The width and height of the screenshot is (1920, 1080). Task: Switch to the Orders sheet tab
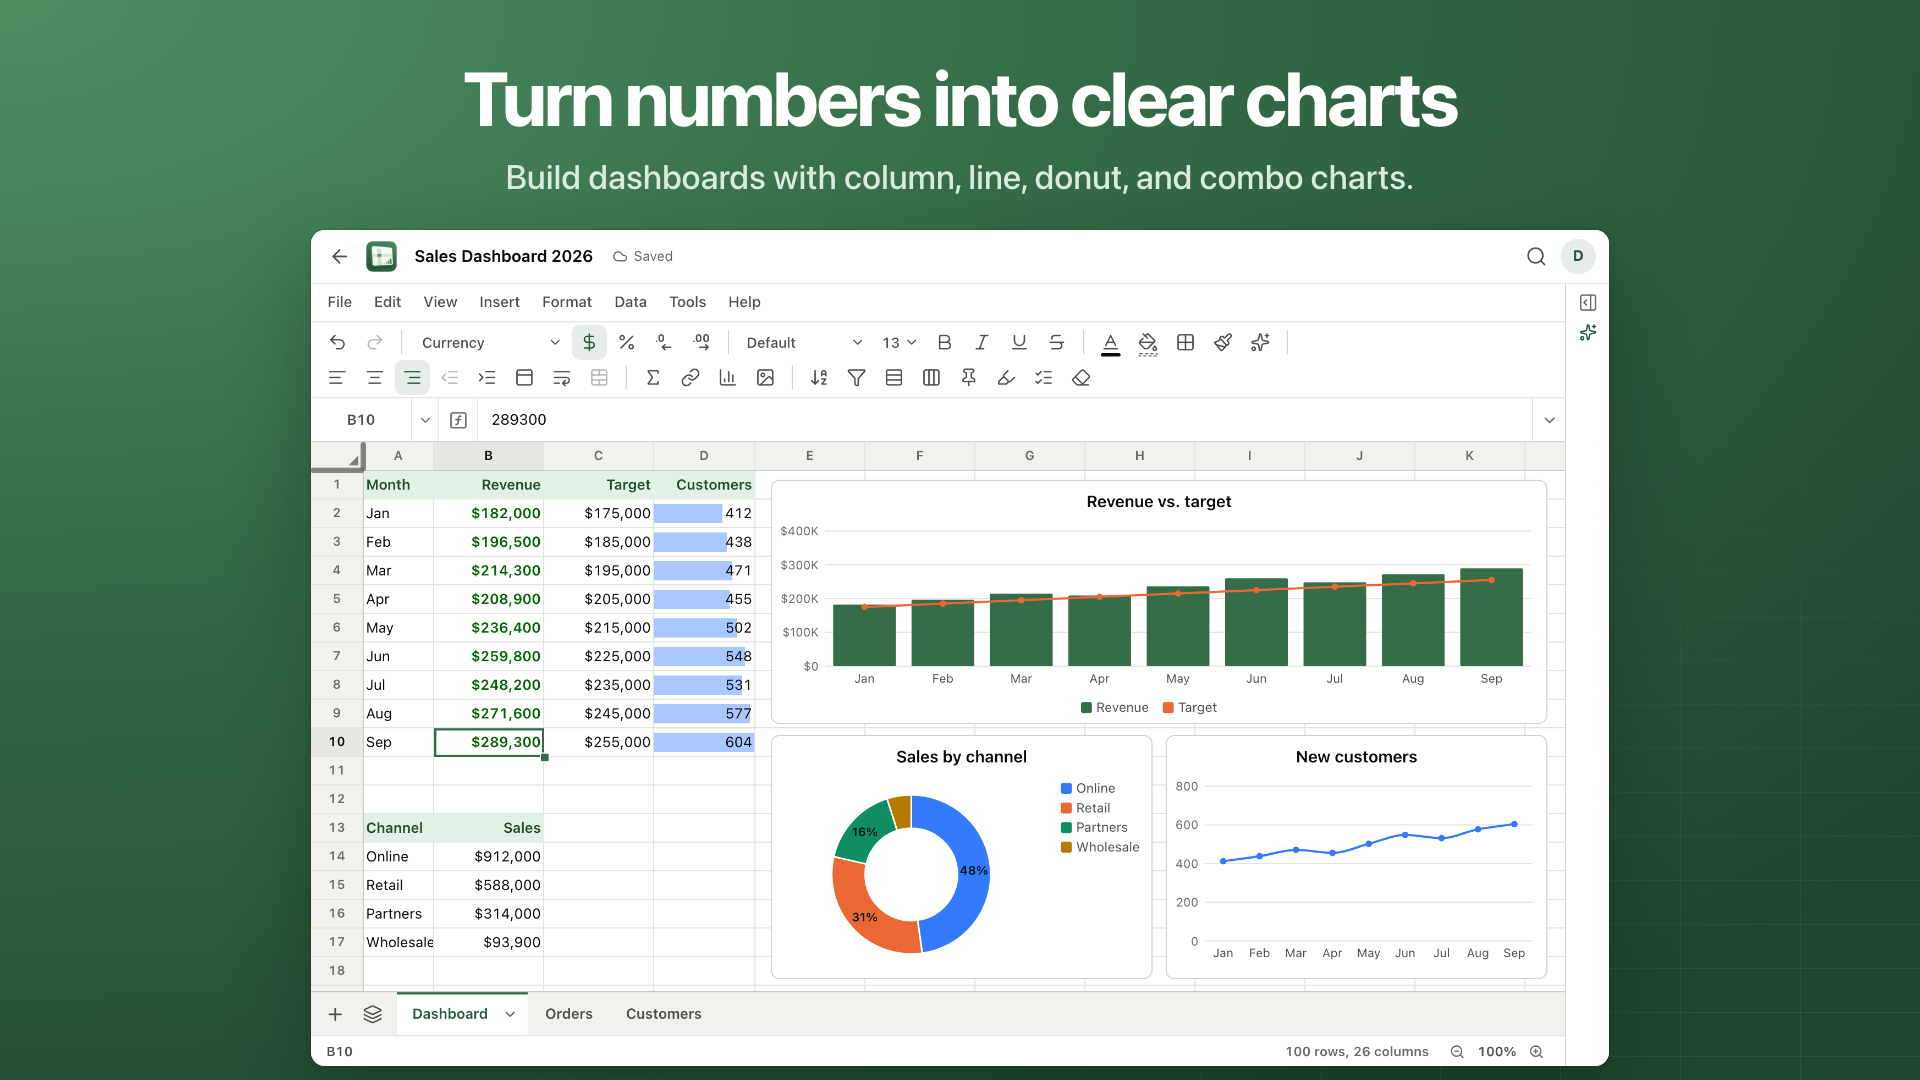(569, 1014)
